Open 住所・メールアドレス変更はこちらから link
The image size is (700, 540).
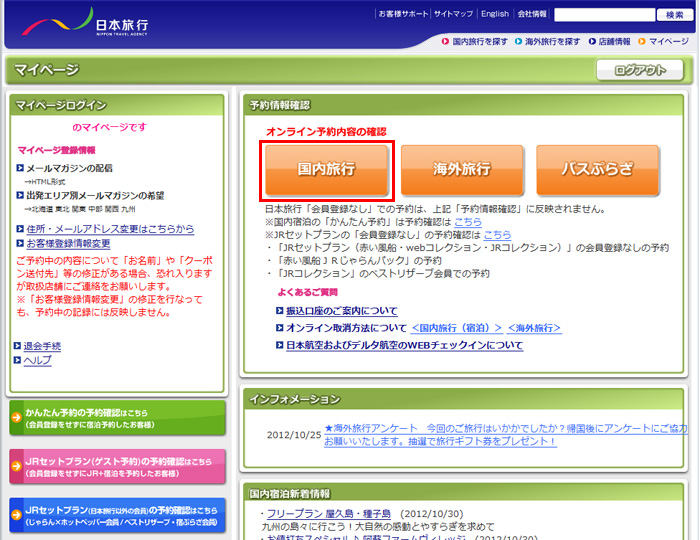pyautogui.click(x=110, y=229)
